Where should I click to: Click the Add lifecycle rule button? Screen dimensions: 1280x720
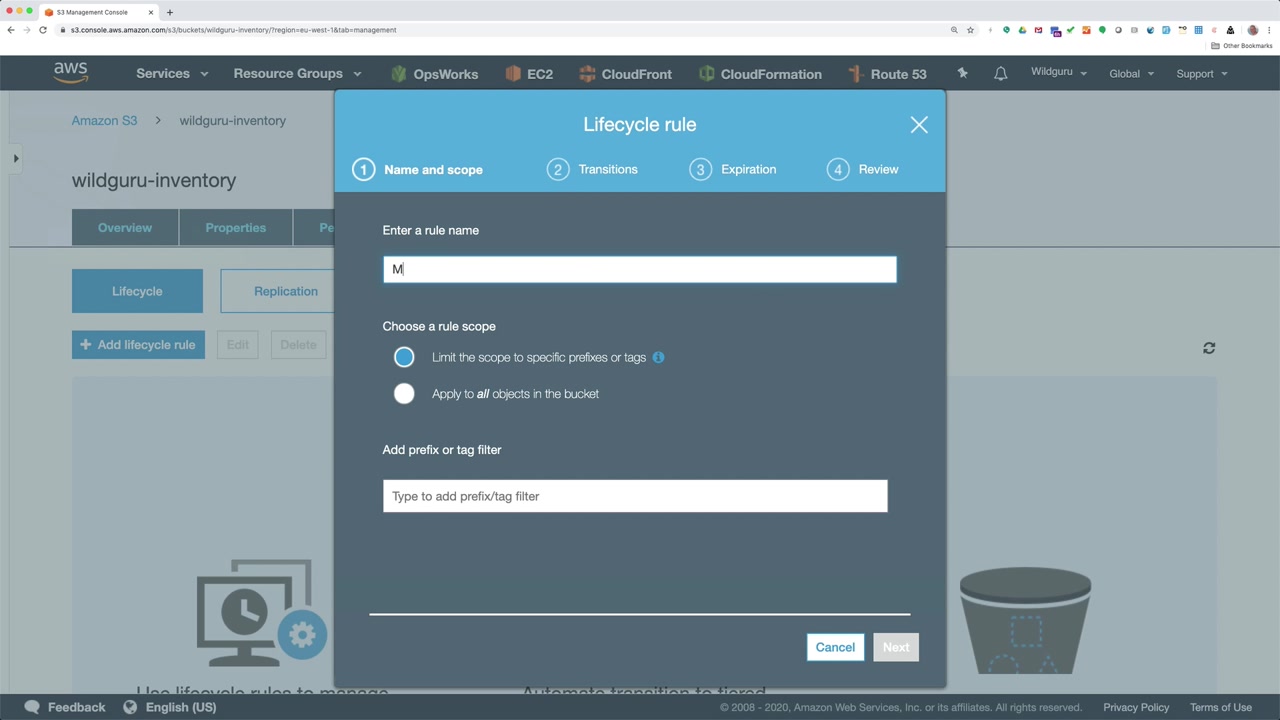(138, 345)
